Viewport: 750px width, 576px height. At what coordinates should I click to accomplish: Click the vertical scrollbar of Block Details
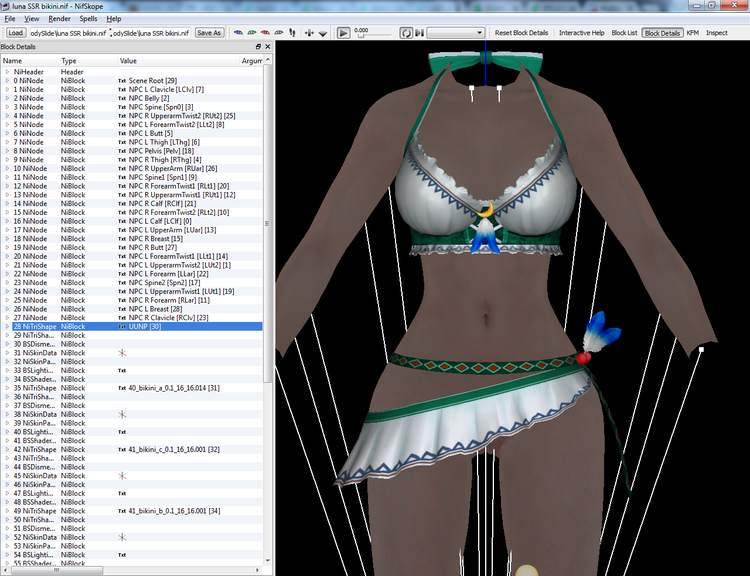click(267, 222)
